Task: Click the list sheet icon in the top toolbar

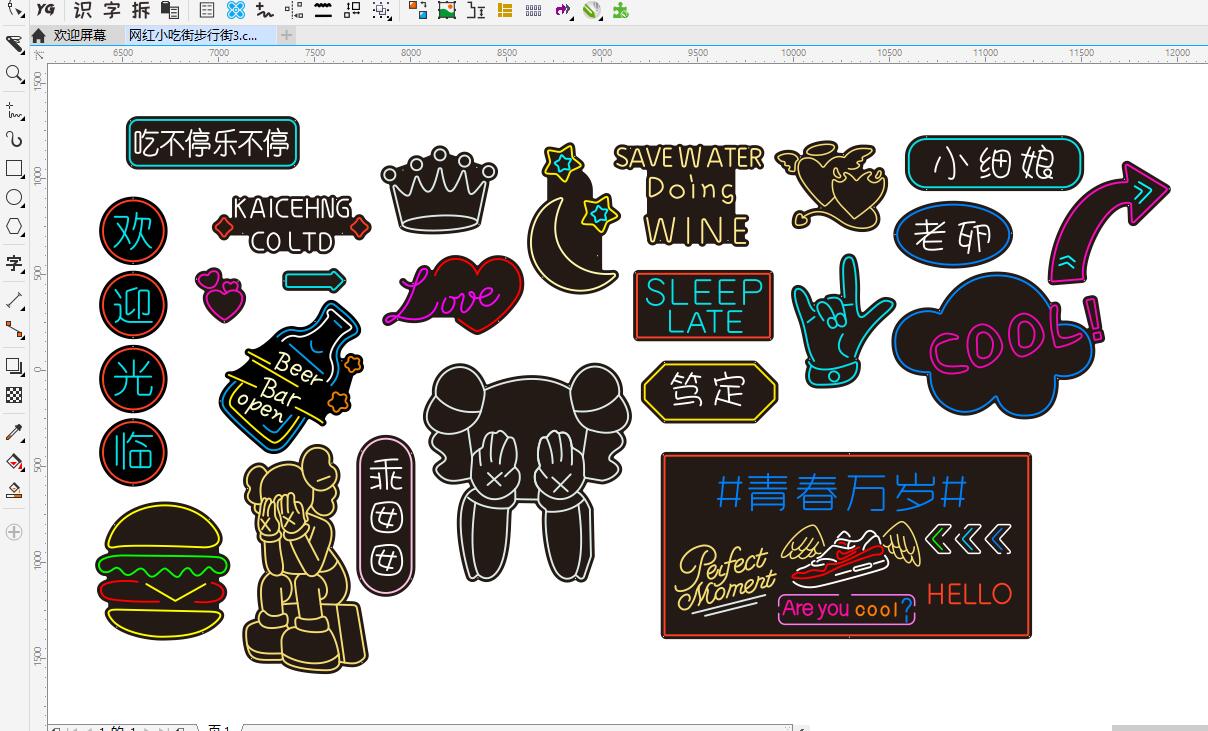Action: click(x=207, y=10)
